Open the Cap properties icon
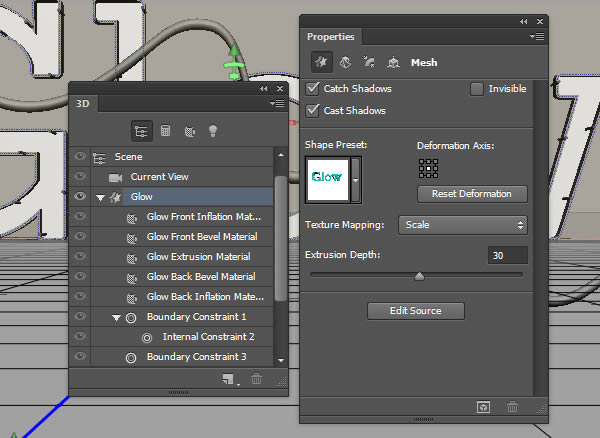The width and height of the screenshot is (600, 438). pyautogui.click(x=369, y=62)
